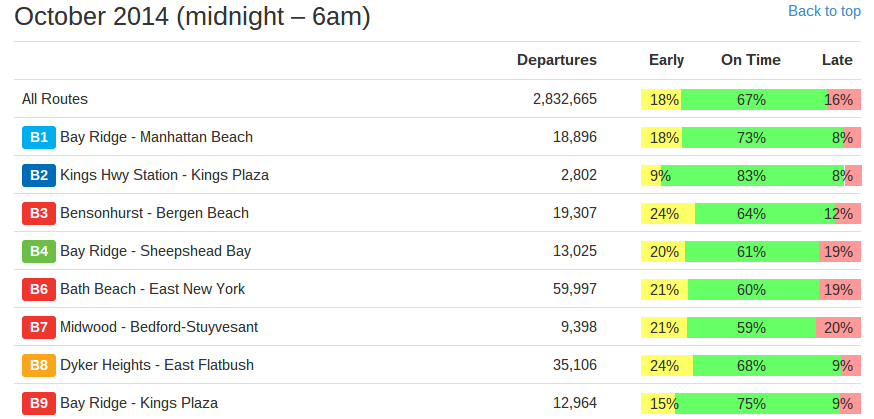Image resolution: width=874 pixels, height=419 pixels.
Task: Select the orange B8 route badge
Action: 39,366
